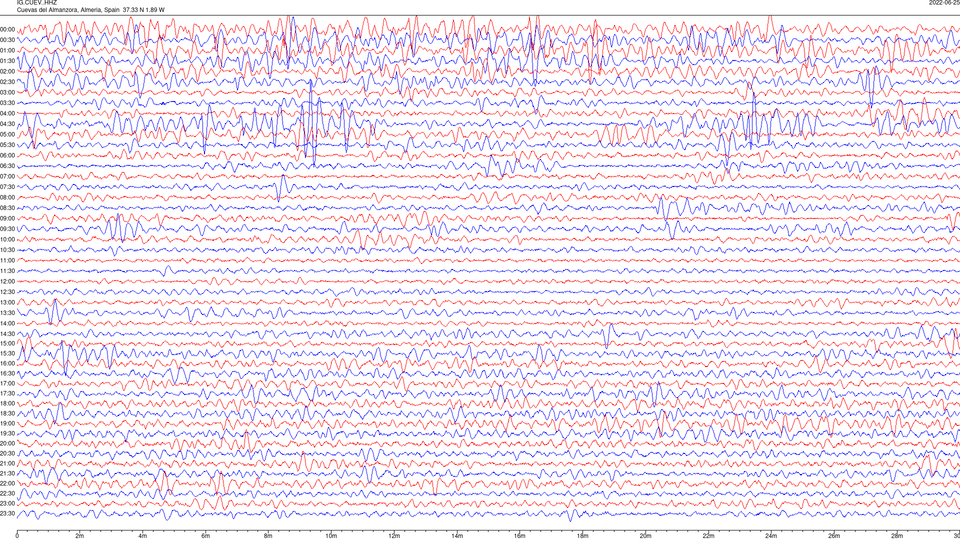Select the '03:30' row time label
960x540 pixels.
(7, 103)
